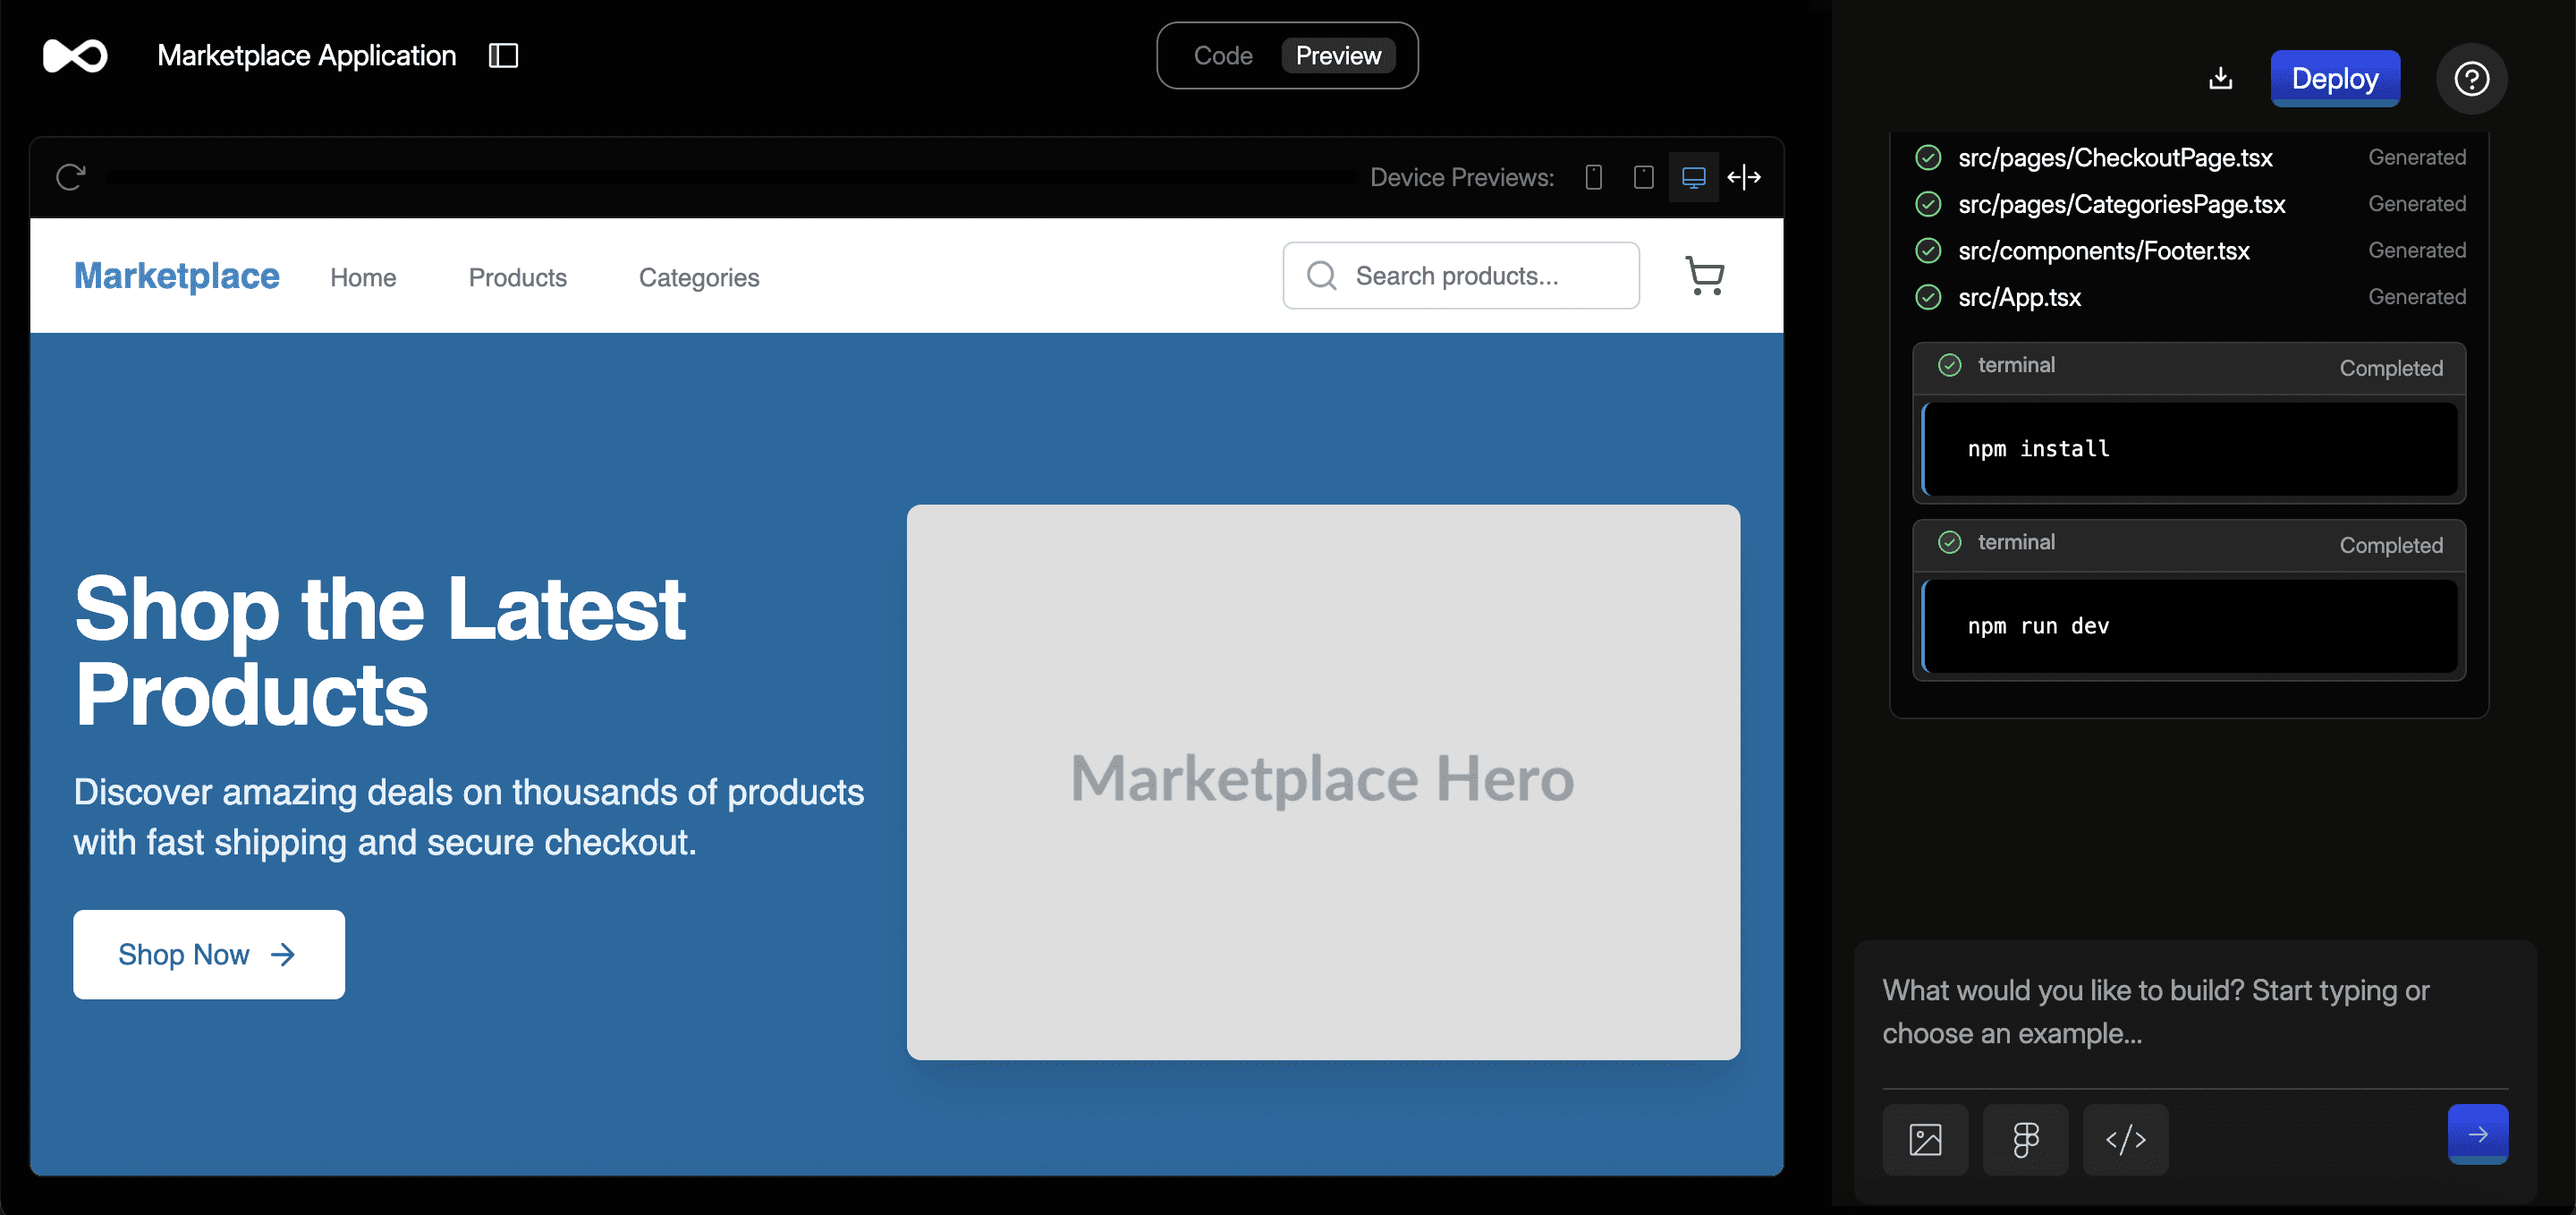Select the tablet device preview
This screenshot has width=2576, height=1215.
(1643, 177)
